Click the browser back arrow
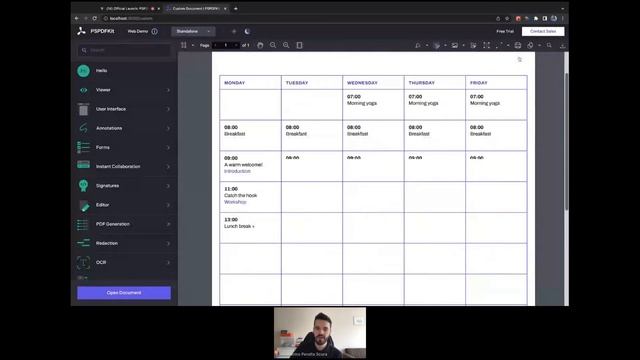640x360 pixels. click(x=77, y=18)
